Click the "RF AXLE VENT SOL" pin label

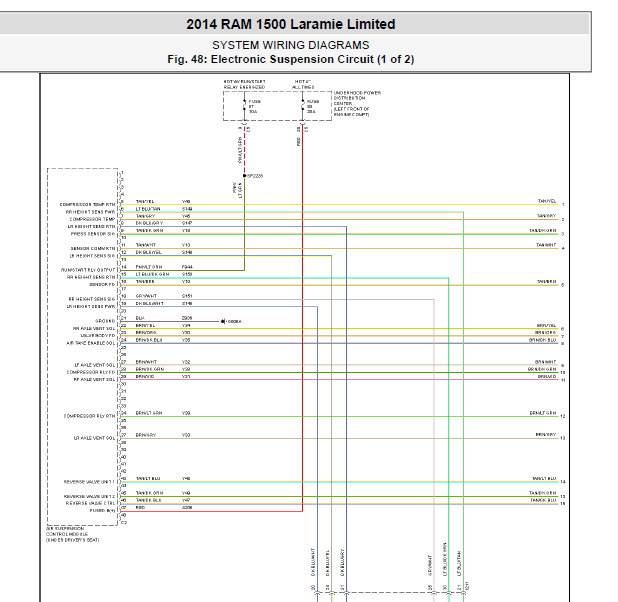95,380
